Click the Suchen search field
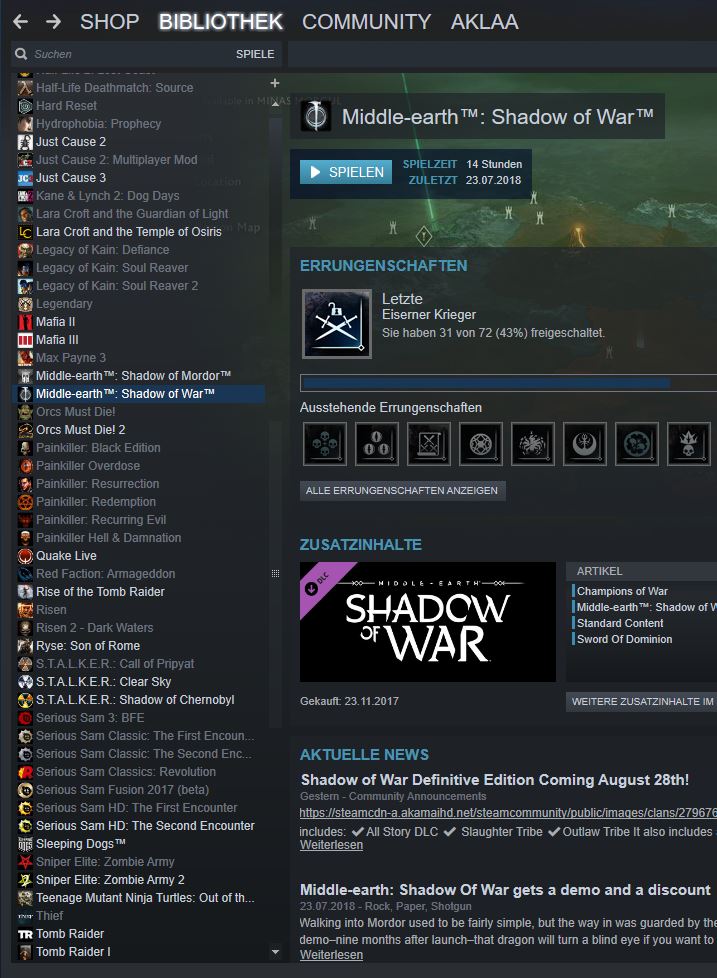 (125, 54)
